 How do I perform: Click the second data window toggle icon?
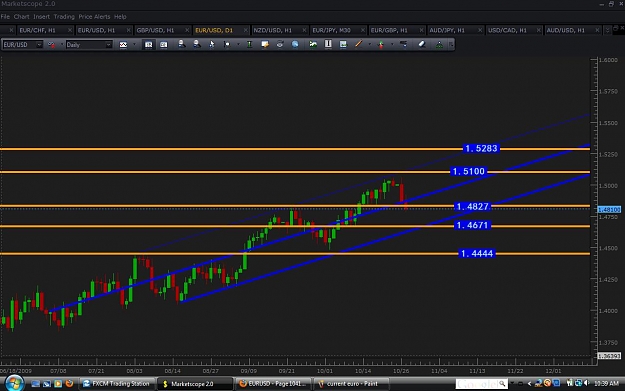(x=163, y=45)
